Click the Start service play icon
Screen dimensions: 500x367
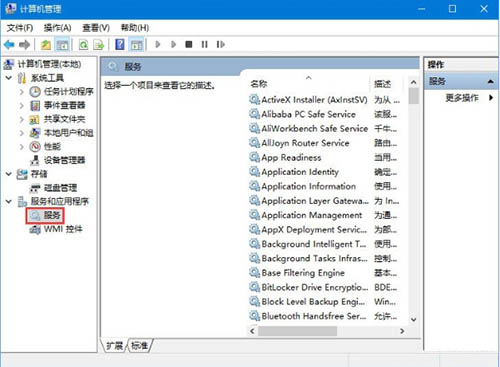158,44
